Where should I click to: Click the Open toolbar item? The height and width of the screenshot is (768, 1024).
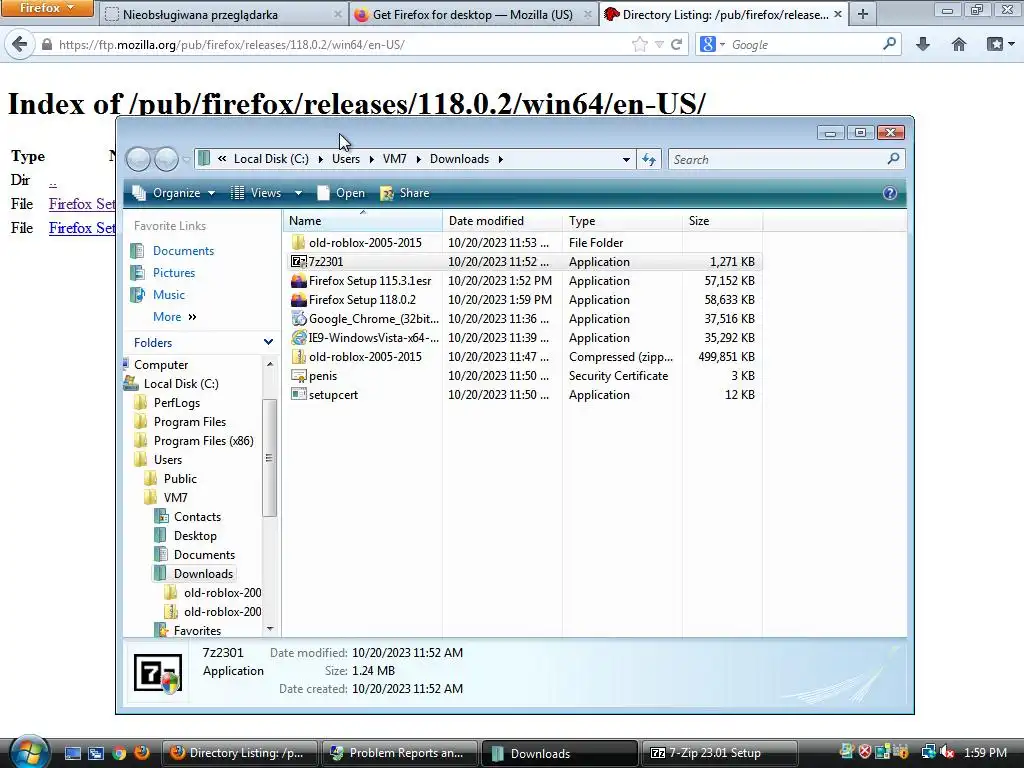tap(341, 193)
